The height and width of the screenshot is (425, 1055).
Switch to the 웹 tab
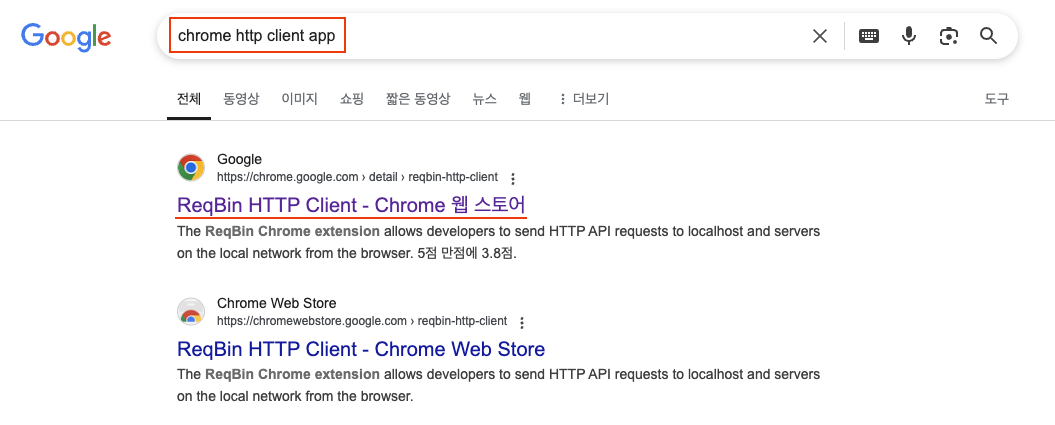525,100
